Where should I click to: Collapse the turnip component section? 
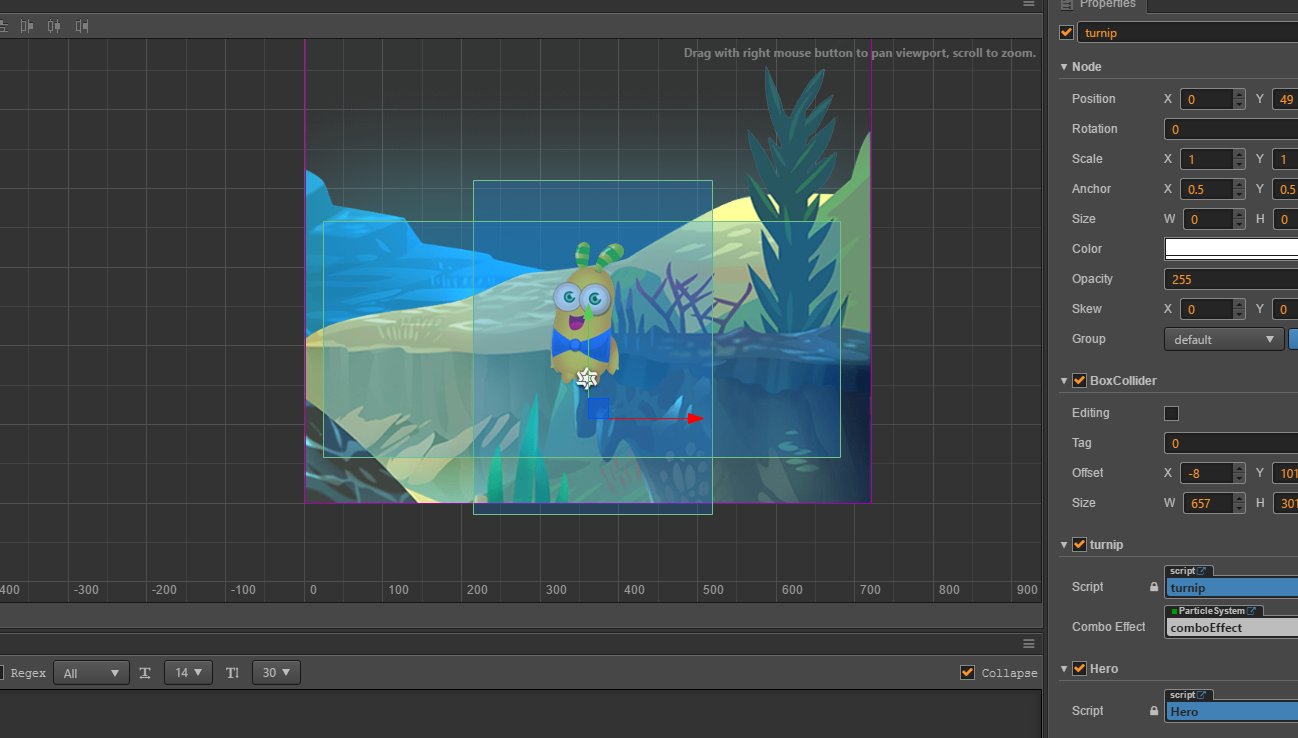click(1064, 545)
